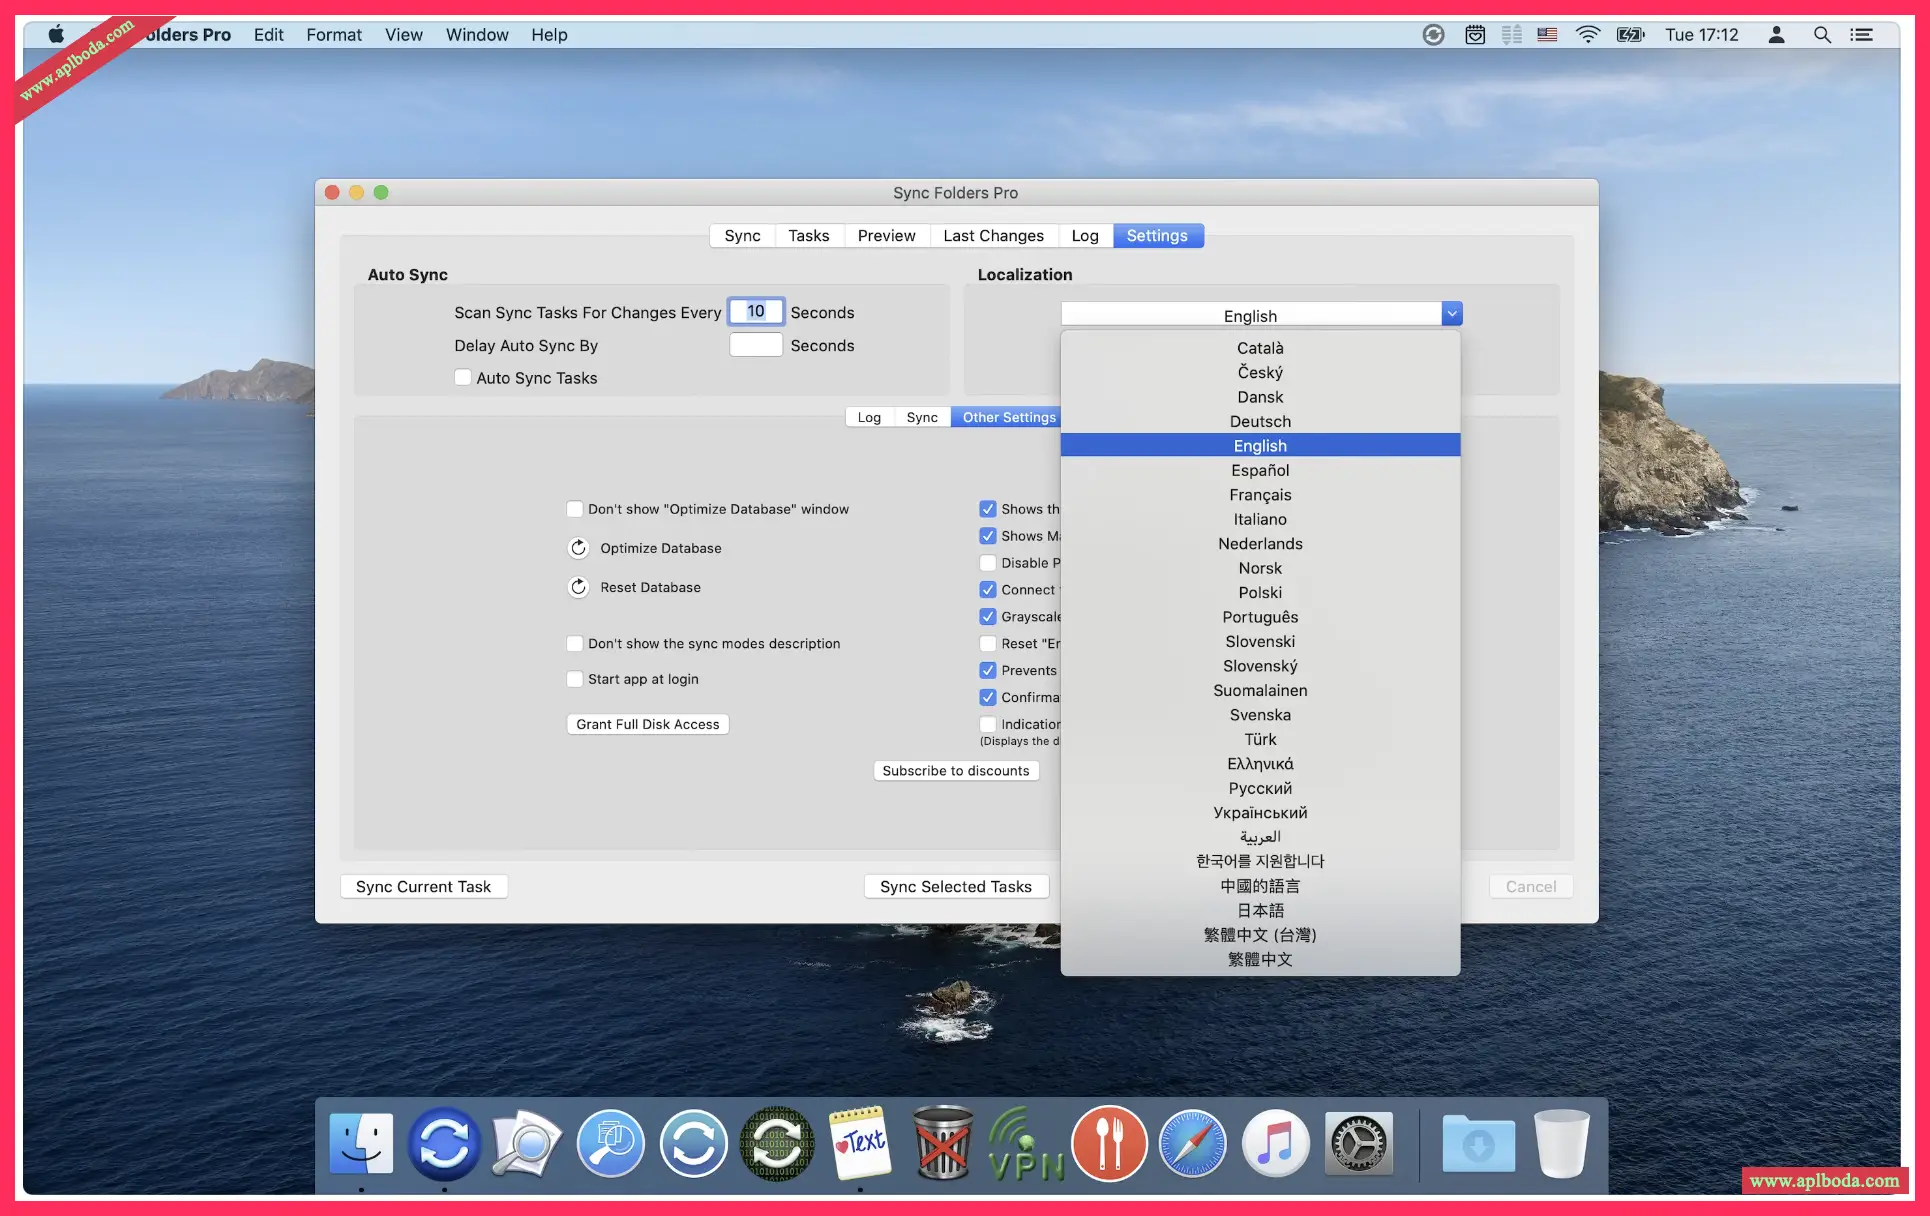Open the crossed-out trash can dock app
Viewport: 1930px width, 1216px height.
943,1143
